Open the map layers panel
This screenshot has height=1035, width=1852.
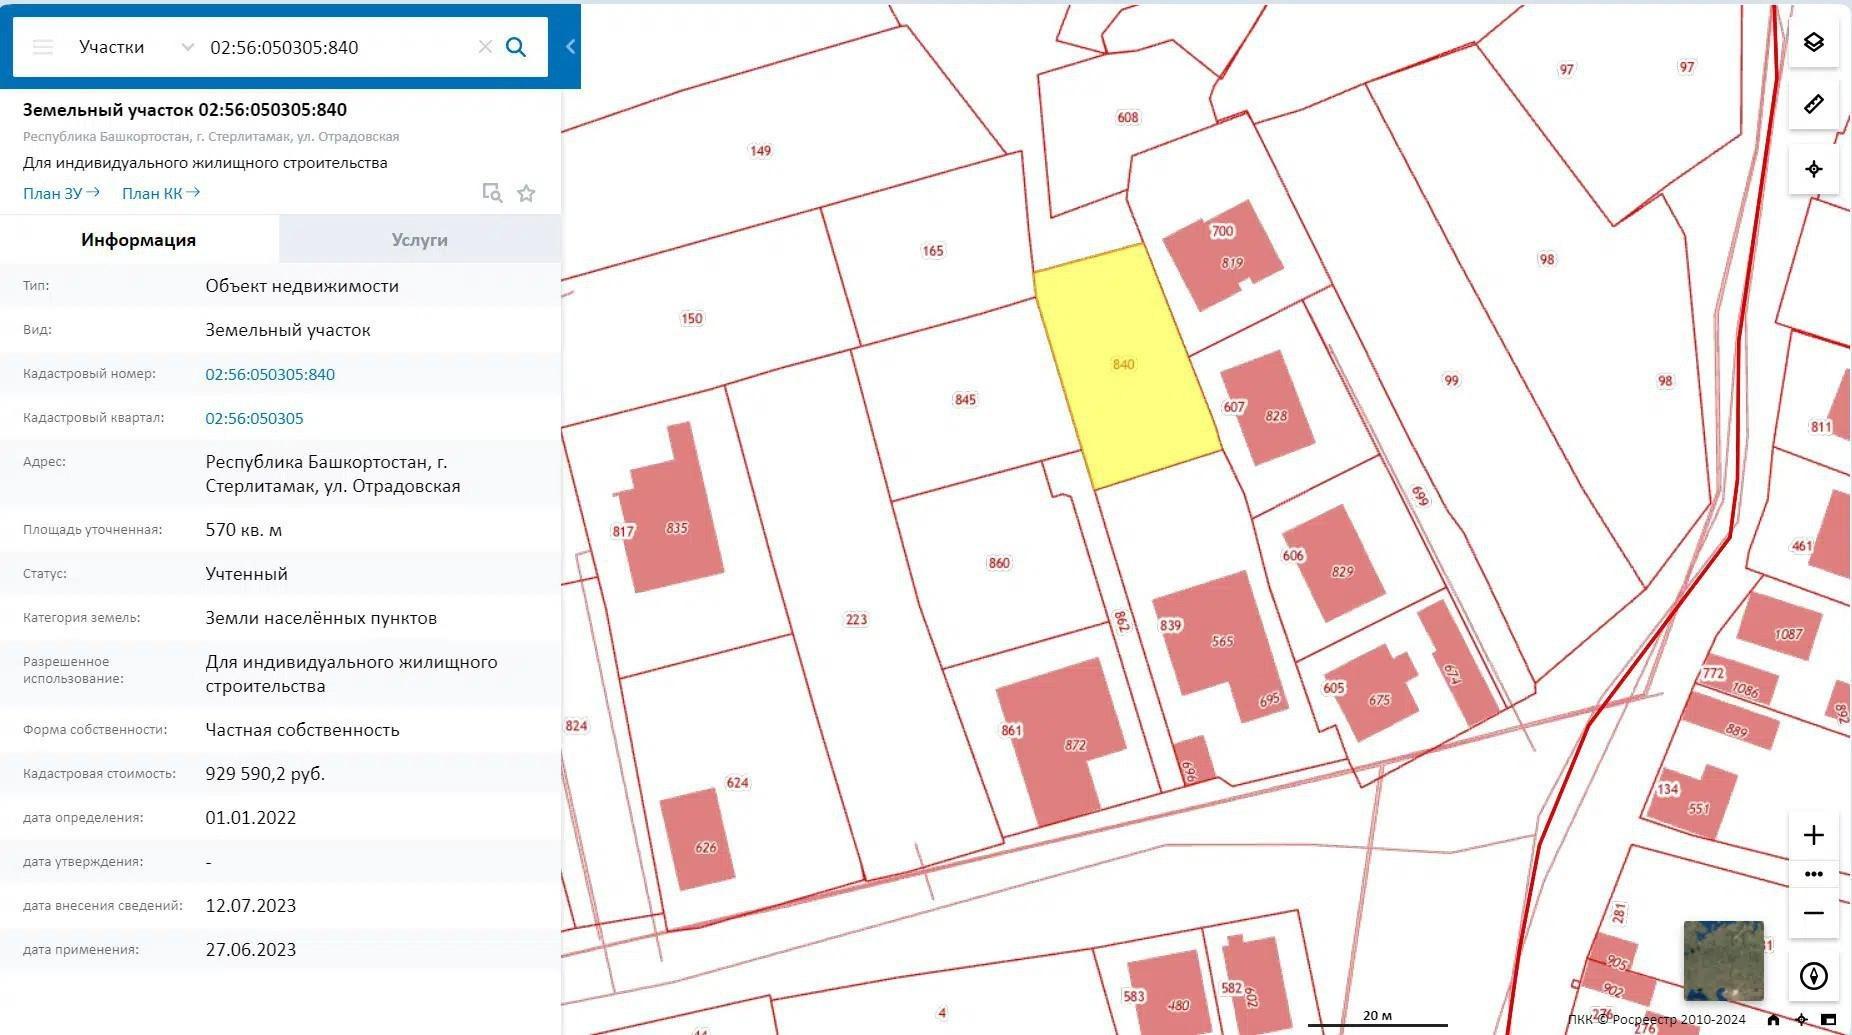coord(1813,42)
